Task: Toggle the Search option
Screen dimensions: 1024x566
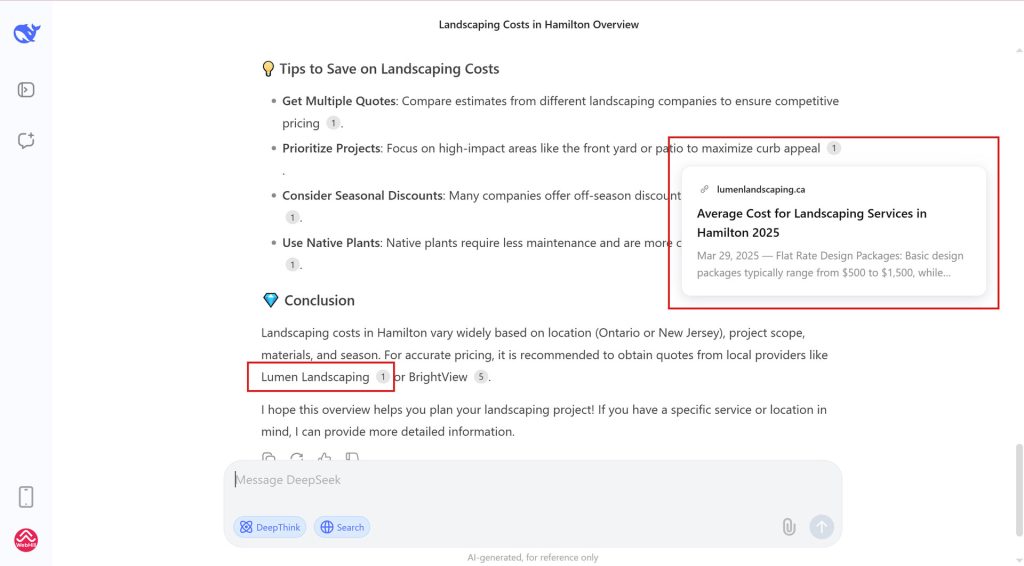Action: [x=342, y=527]
